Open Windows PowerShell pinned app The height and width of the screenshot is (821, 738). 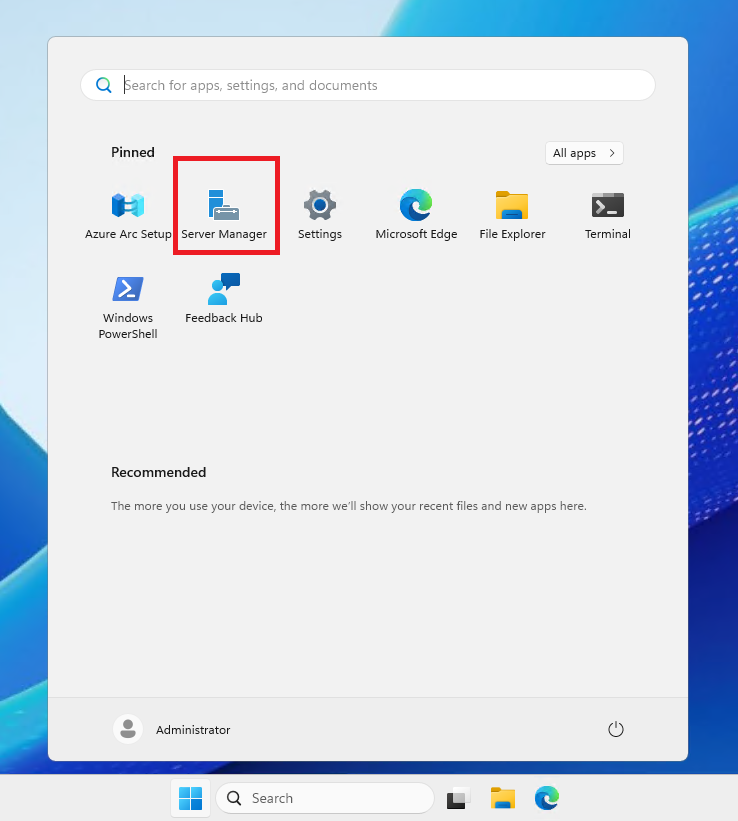click(128, 306)
